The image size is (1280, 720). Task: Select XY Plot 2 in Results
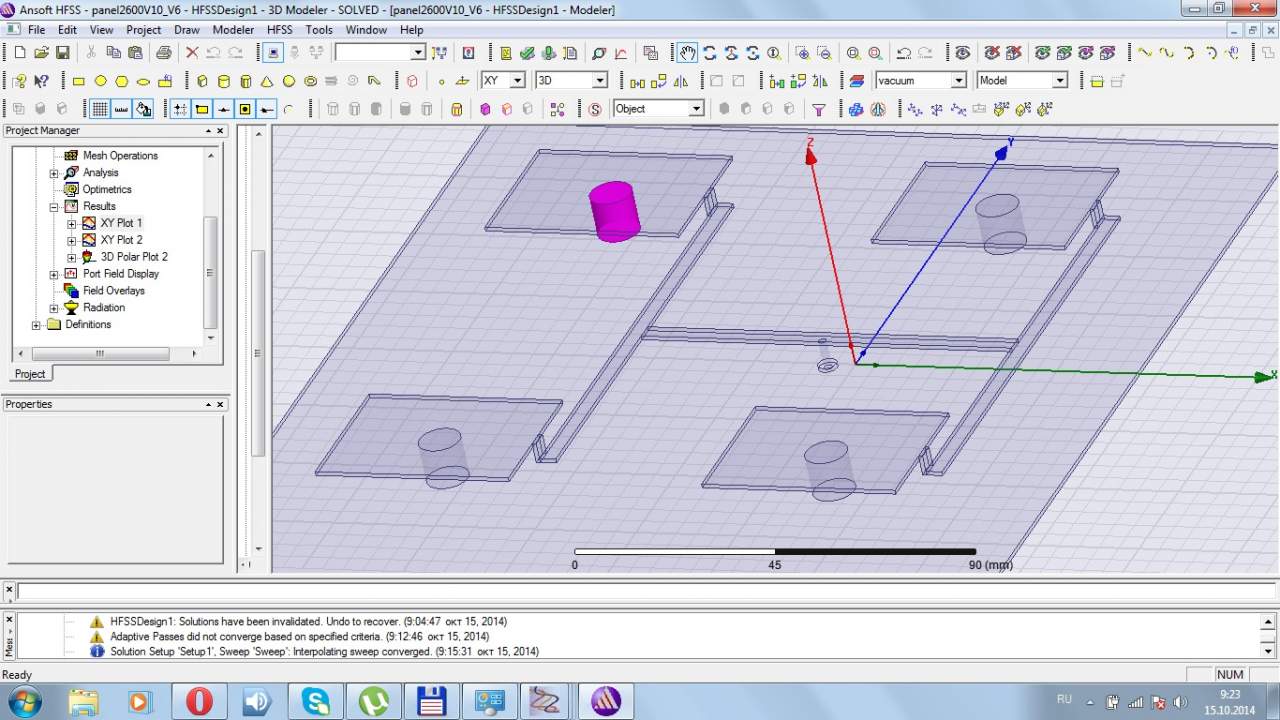[x=121, y=240]
